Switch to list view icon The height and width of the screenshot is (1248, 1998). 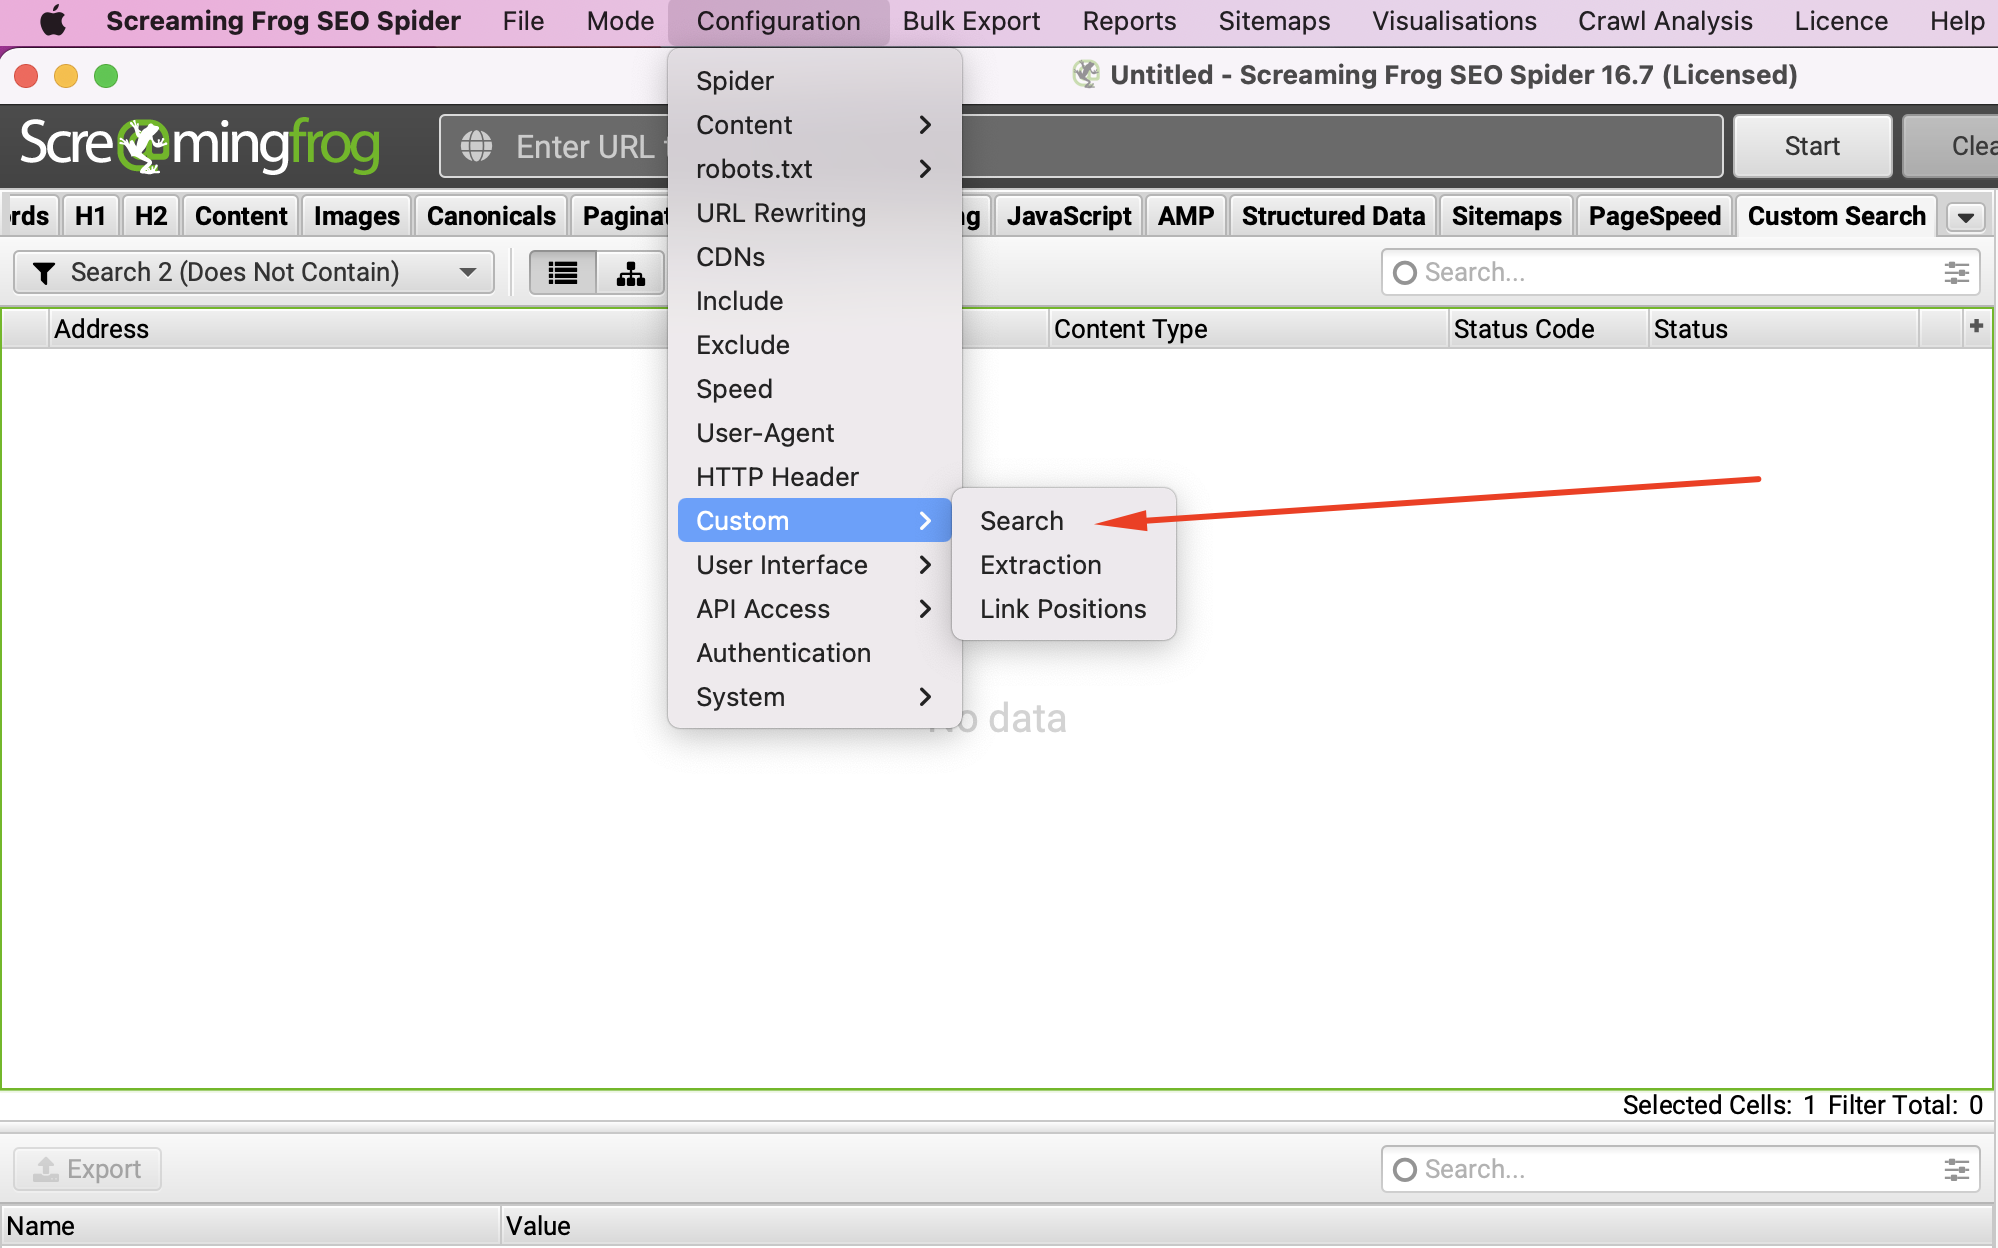pos(563,273)
